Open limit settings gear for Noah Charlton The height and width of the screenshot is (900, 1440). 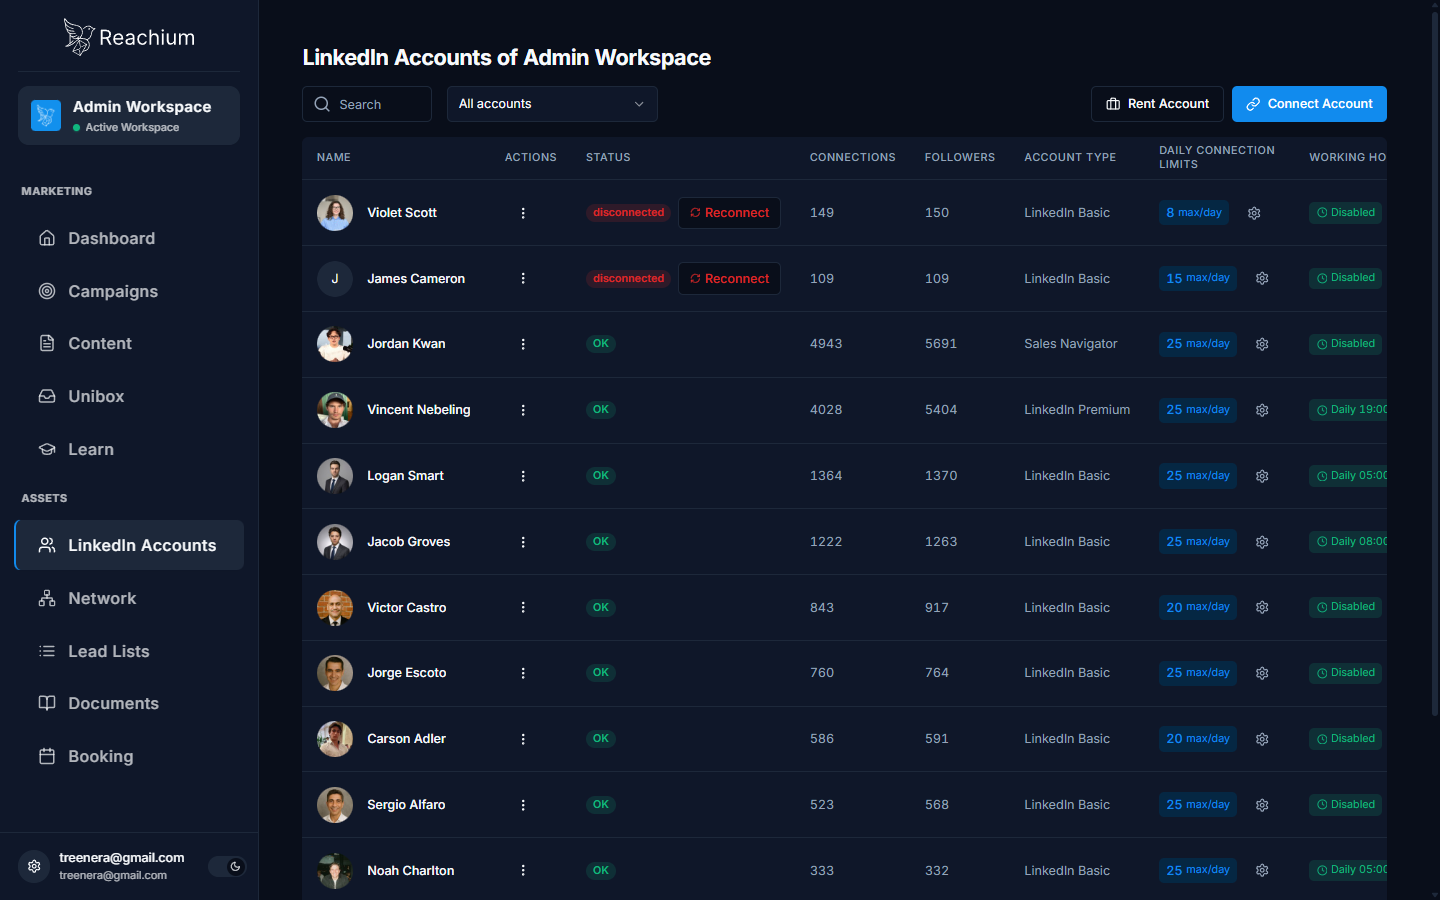1262,870
